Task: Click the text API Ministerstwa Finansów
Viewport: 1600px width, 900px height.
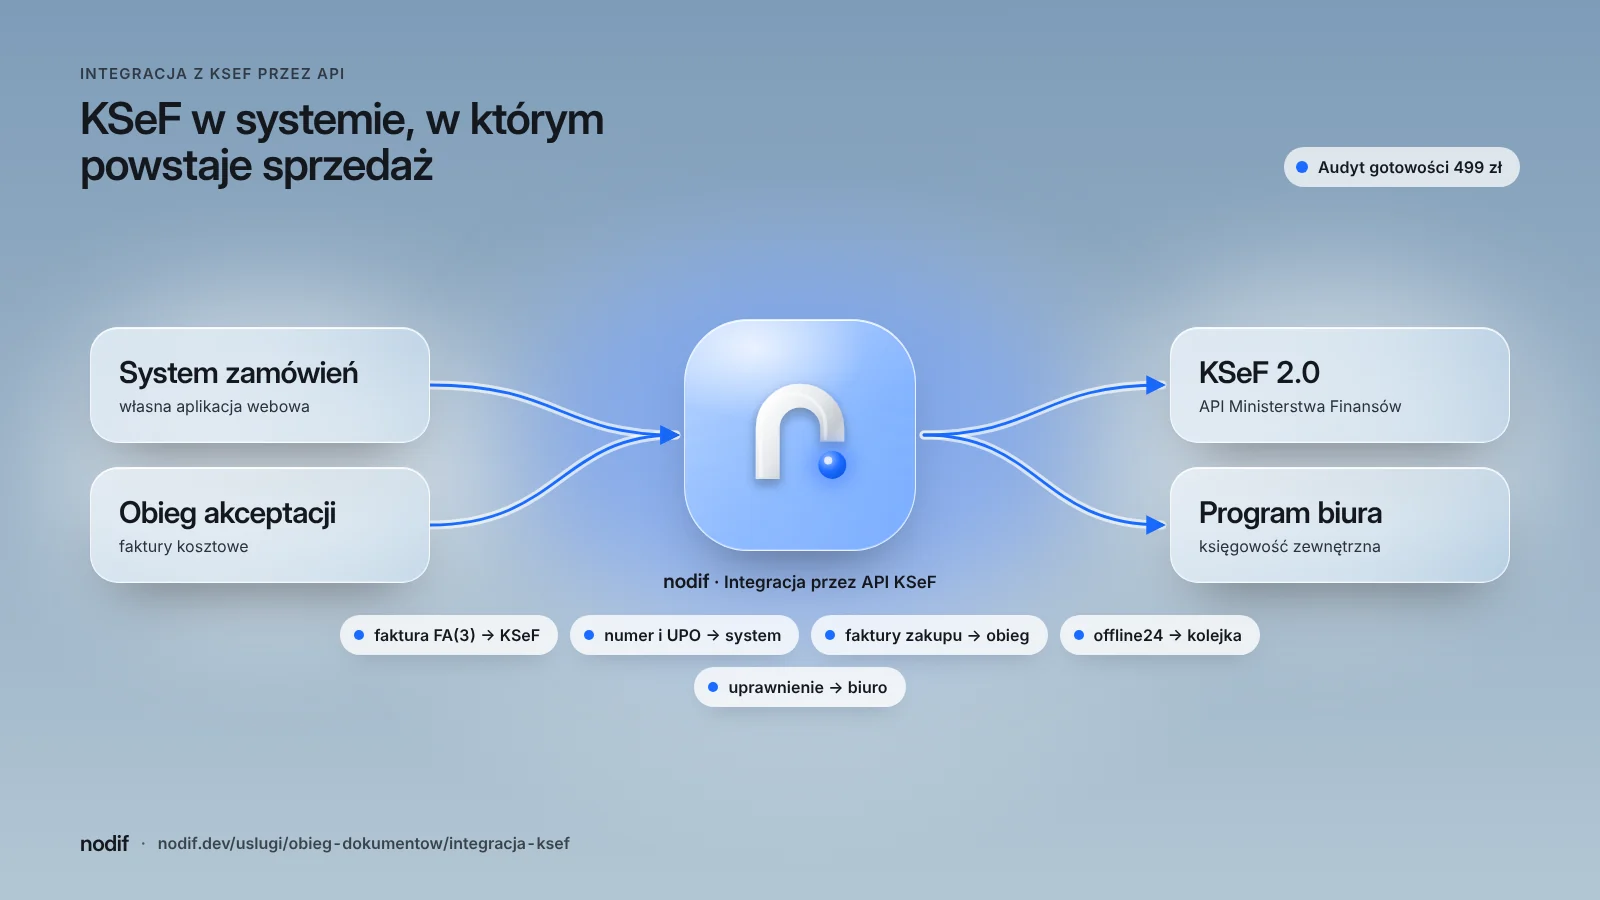Action: pyautogui.click(x=1300, y=406)
